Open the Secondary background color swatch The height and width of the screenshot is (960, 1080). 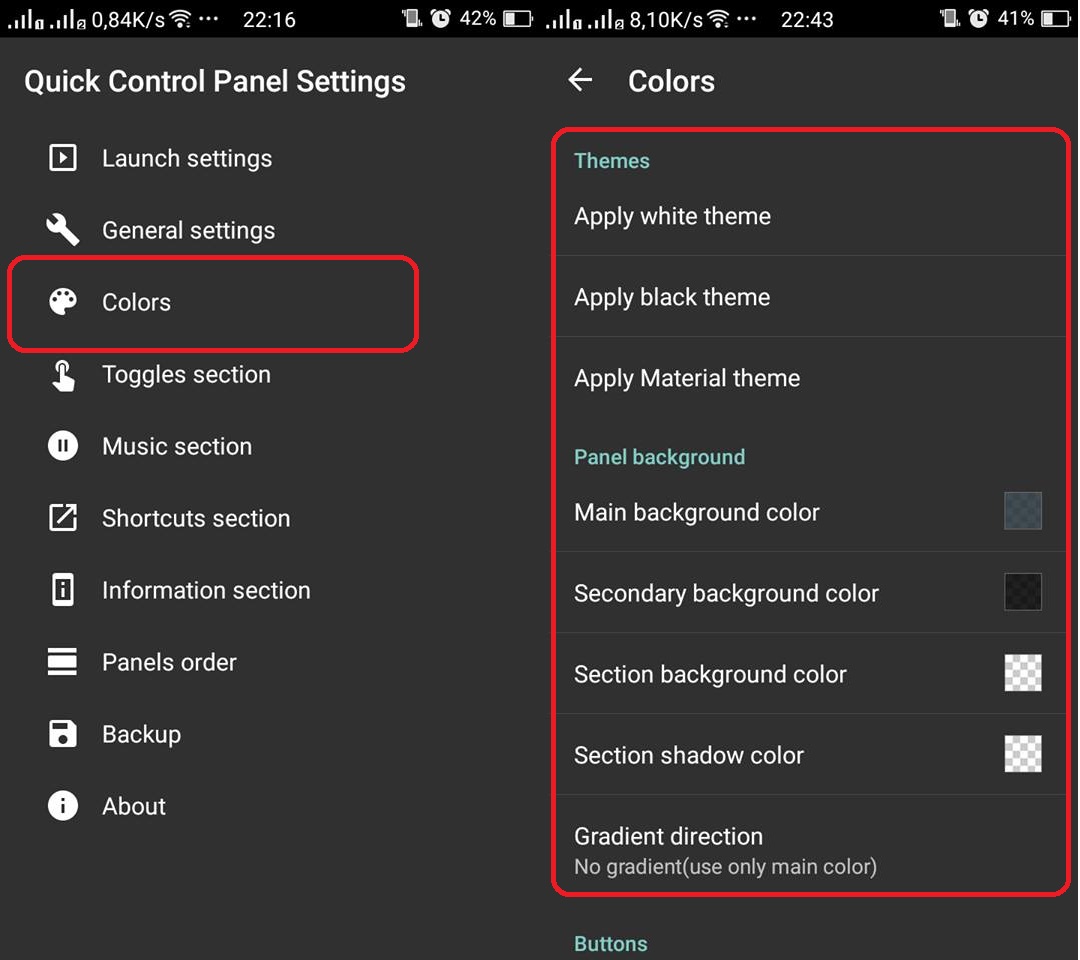click(x=1023, y=592)
